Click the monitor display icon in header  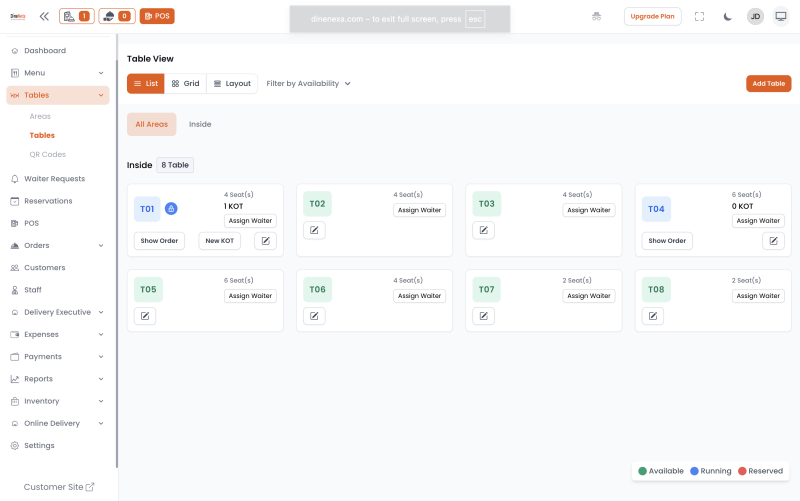(x=781, y=16)
